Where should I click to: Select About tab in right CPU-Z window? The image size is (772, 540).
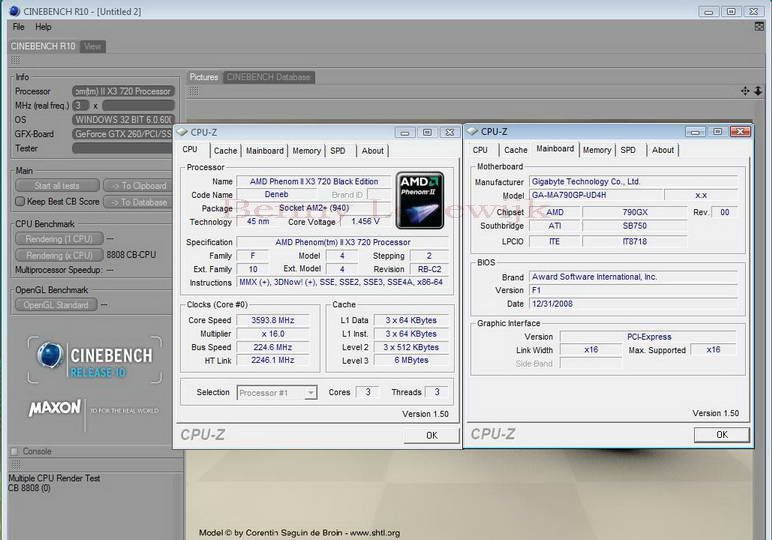click(x=663, y=150)
